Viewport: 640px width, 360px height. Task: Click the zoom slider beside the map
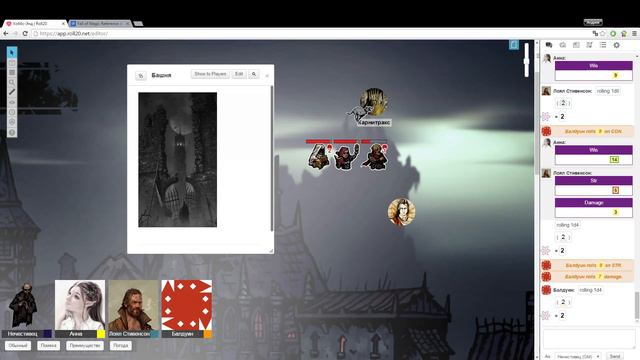(x=527, y=60)
